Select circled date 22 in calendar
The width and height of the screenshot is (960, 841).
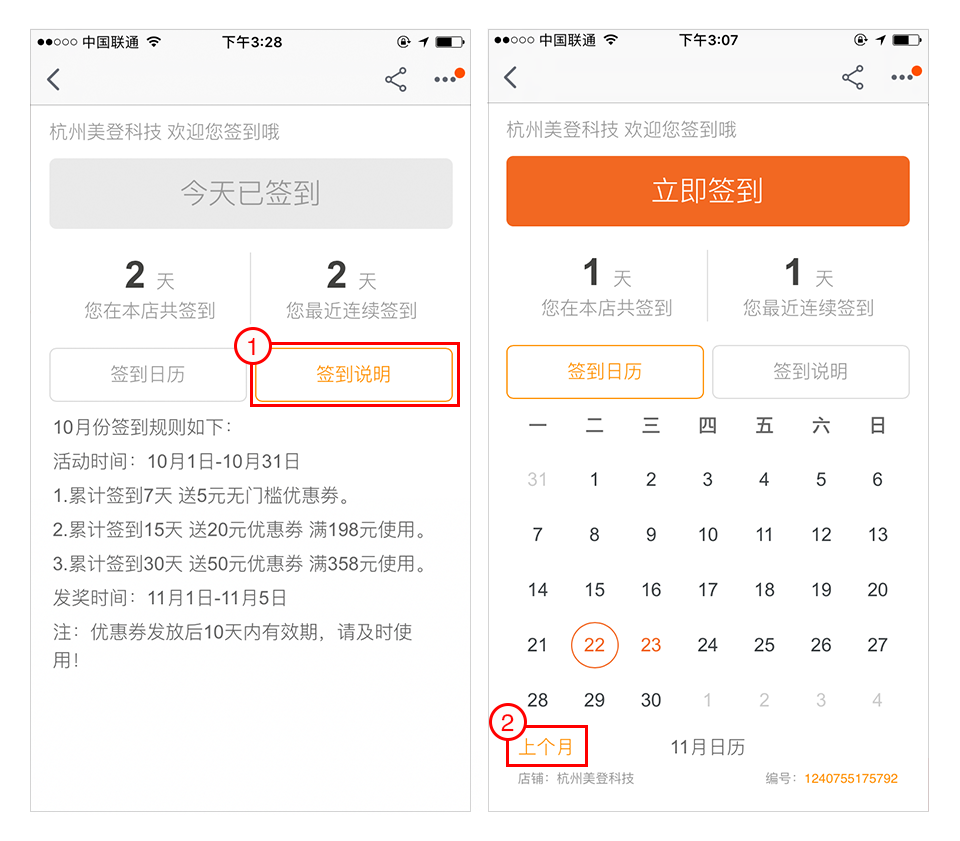pos(594,645)
